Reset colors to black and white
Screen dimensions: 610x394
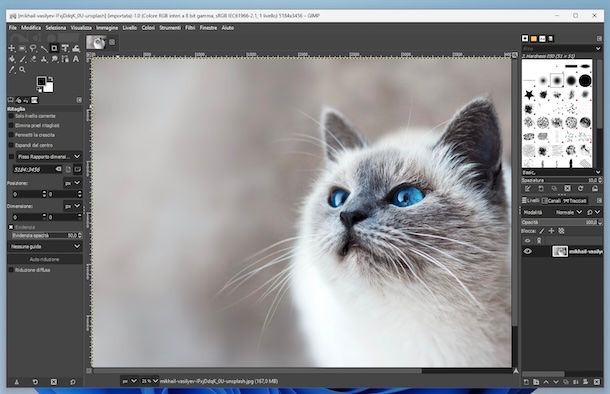click(39, 90)
